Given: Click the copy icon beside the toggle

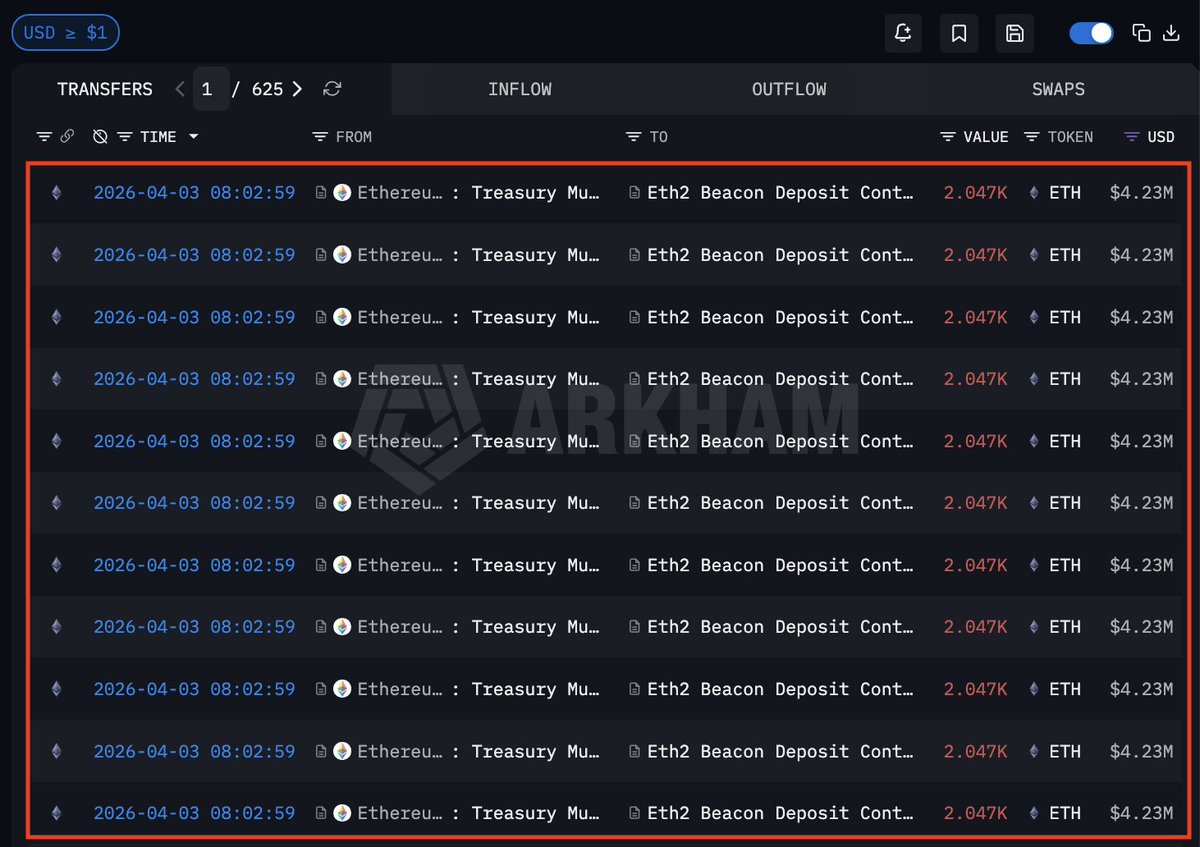Looking at the screenshot, I should click(1141, 33).
